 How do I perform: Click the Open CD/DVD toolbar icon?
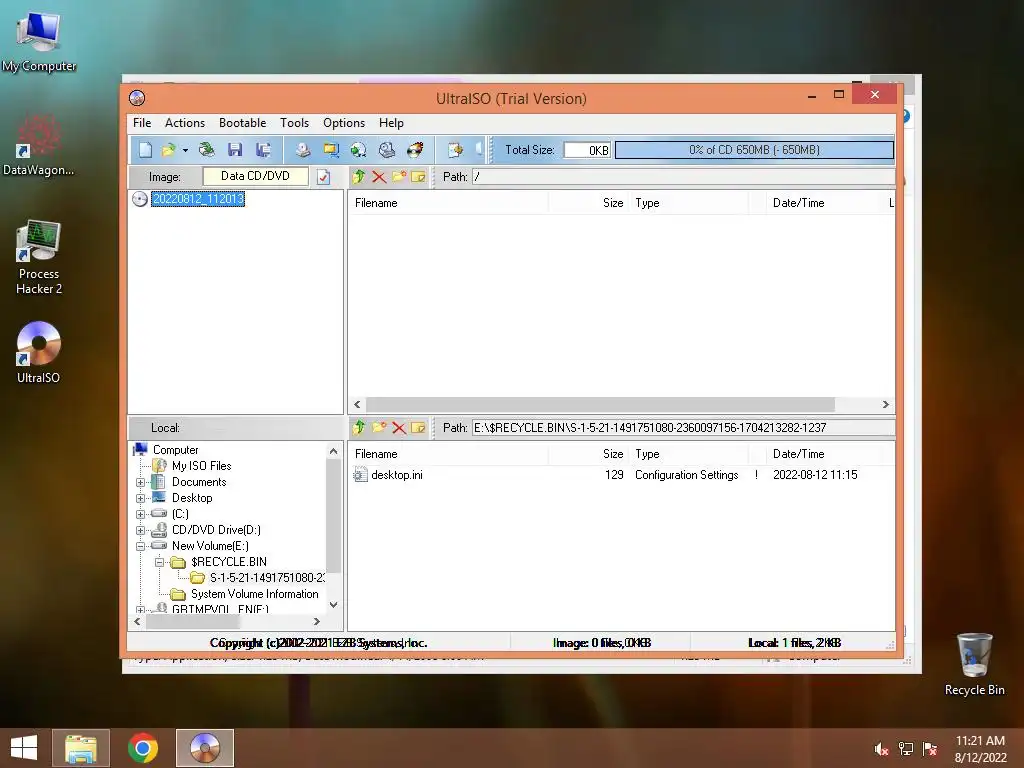pos(206,150)
